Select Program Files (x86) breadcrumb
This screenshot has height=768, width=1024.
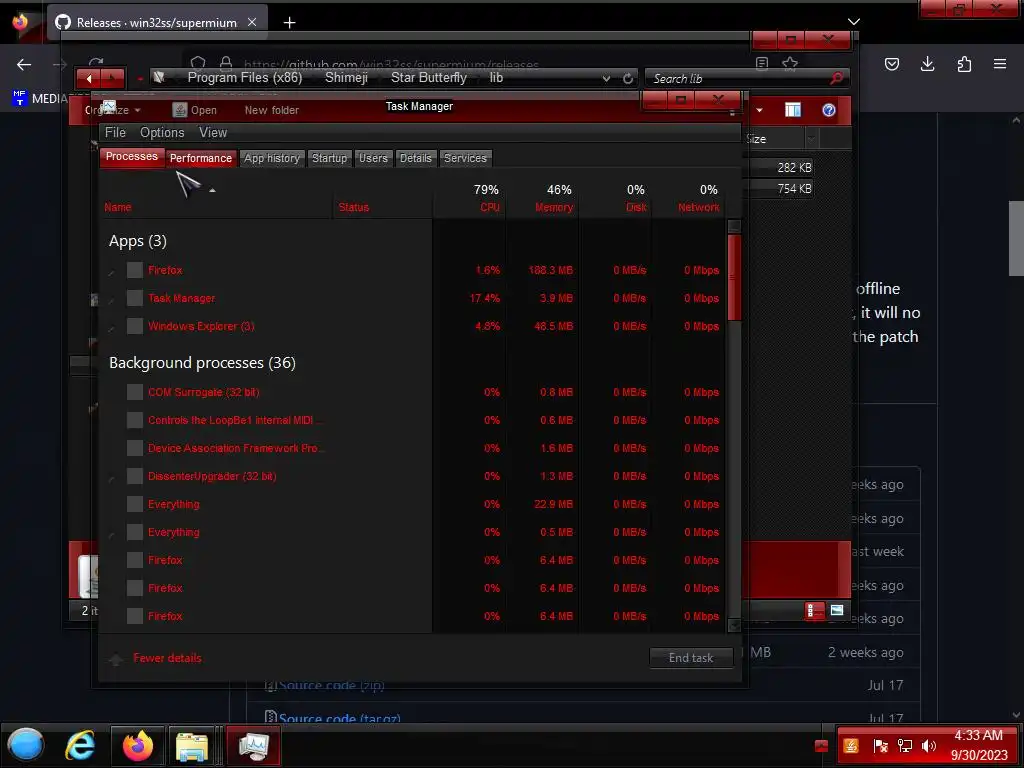coord(245,78)
